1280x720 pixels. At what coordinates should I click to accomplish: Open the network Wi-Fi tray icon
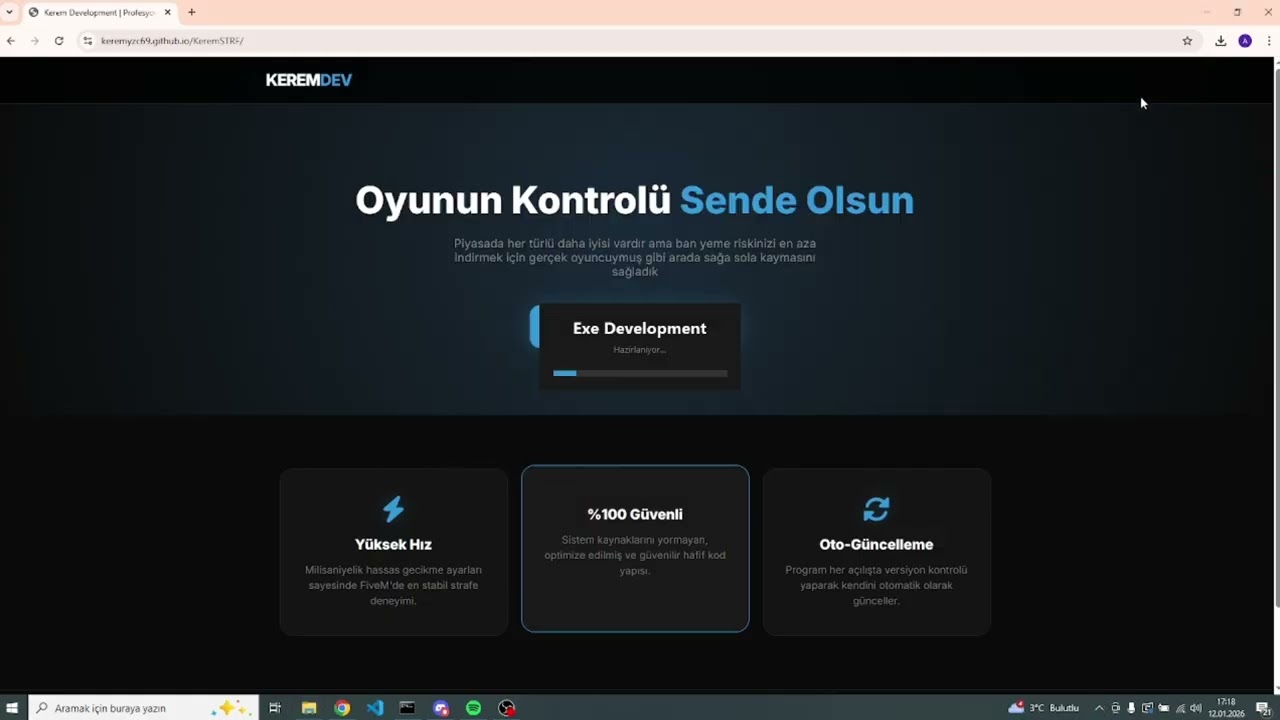click(1180, 708)
